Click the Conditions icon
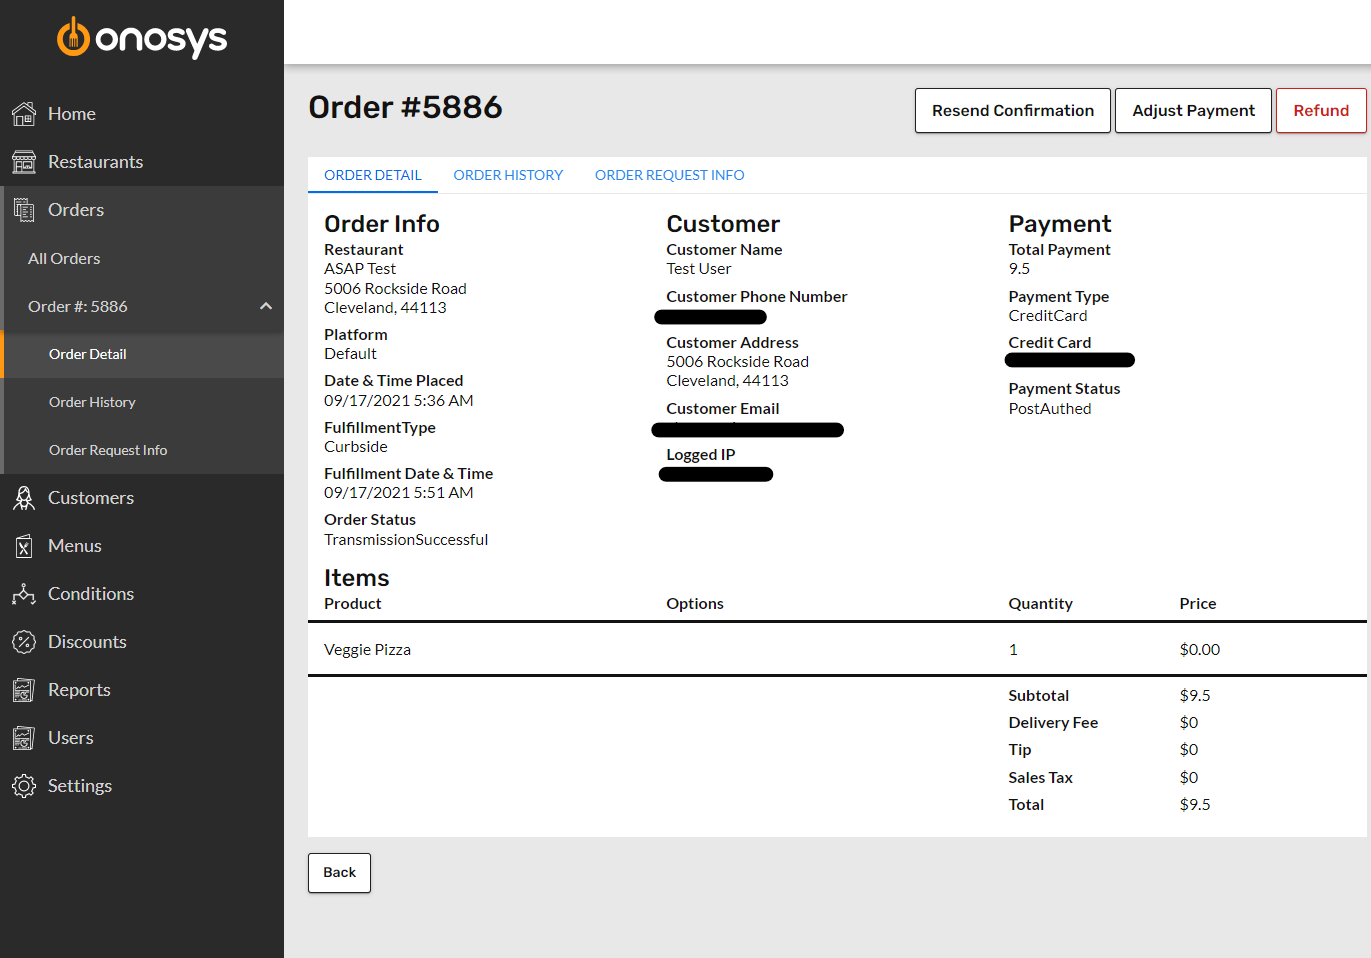Image resolution: width=1371 pixels, height=958 pixels. pos(24,593)
